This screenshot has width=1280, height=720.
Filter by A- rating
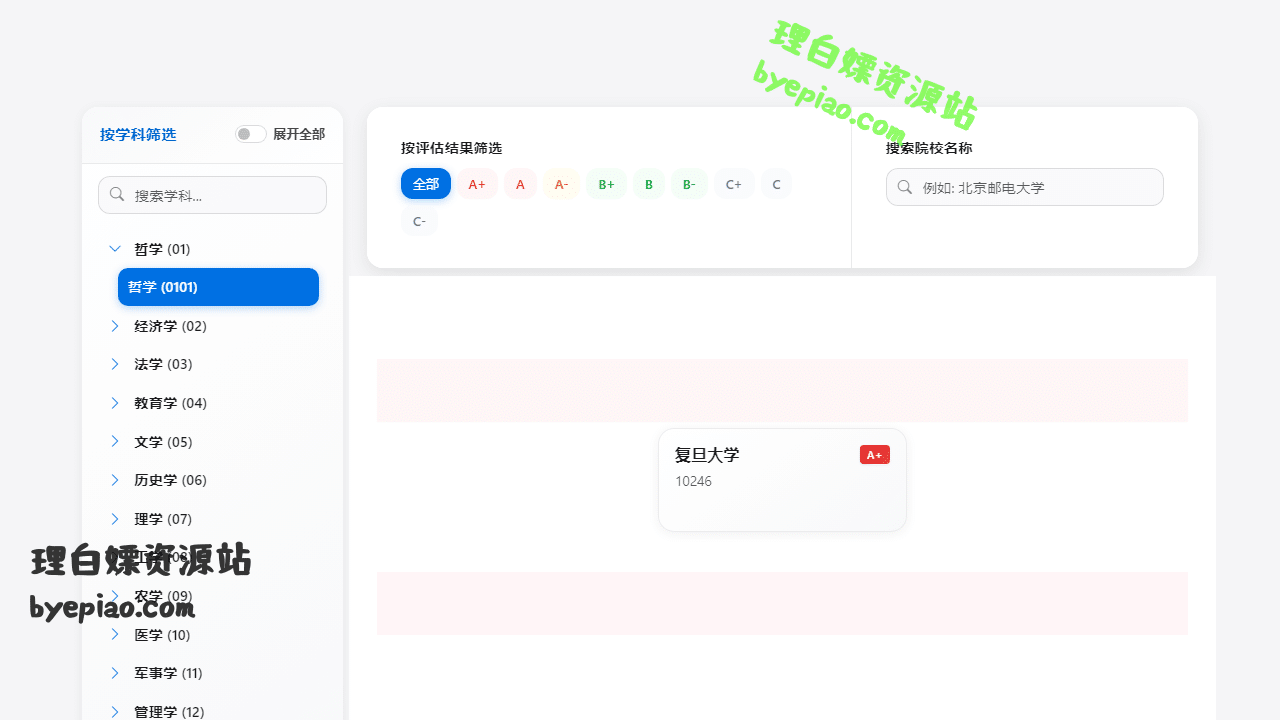coord(561,184)
